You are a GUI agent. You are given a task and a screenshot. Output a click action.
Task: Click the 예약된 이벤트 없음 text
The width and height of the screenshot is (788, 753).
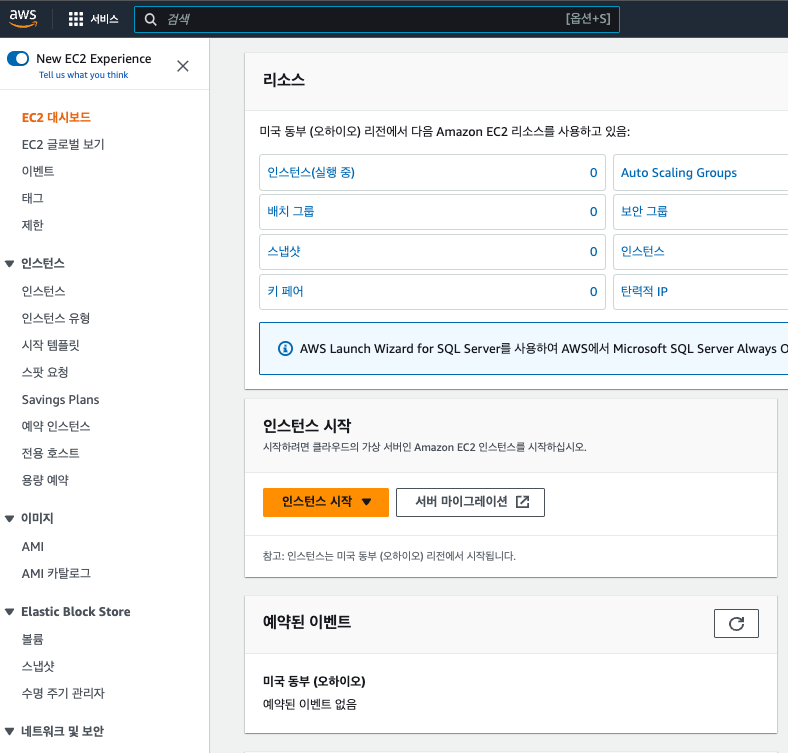pos(310,704)
